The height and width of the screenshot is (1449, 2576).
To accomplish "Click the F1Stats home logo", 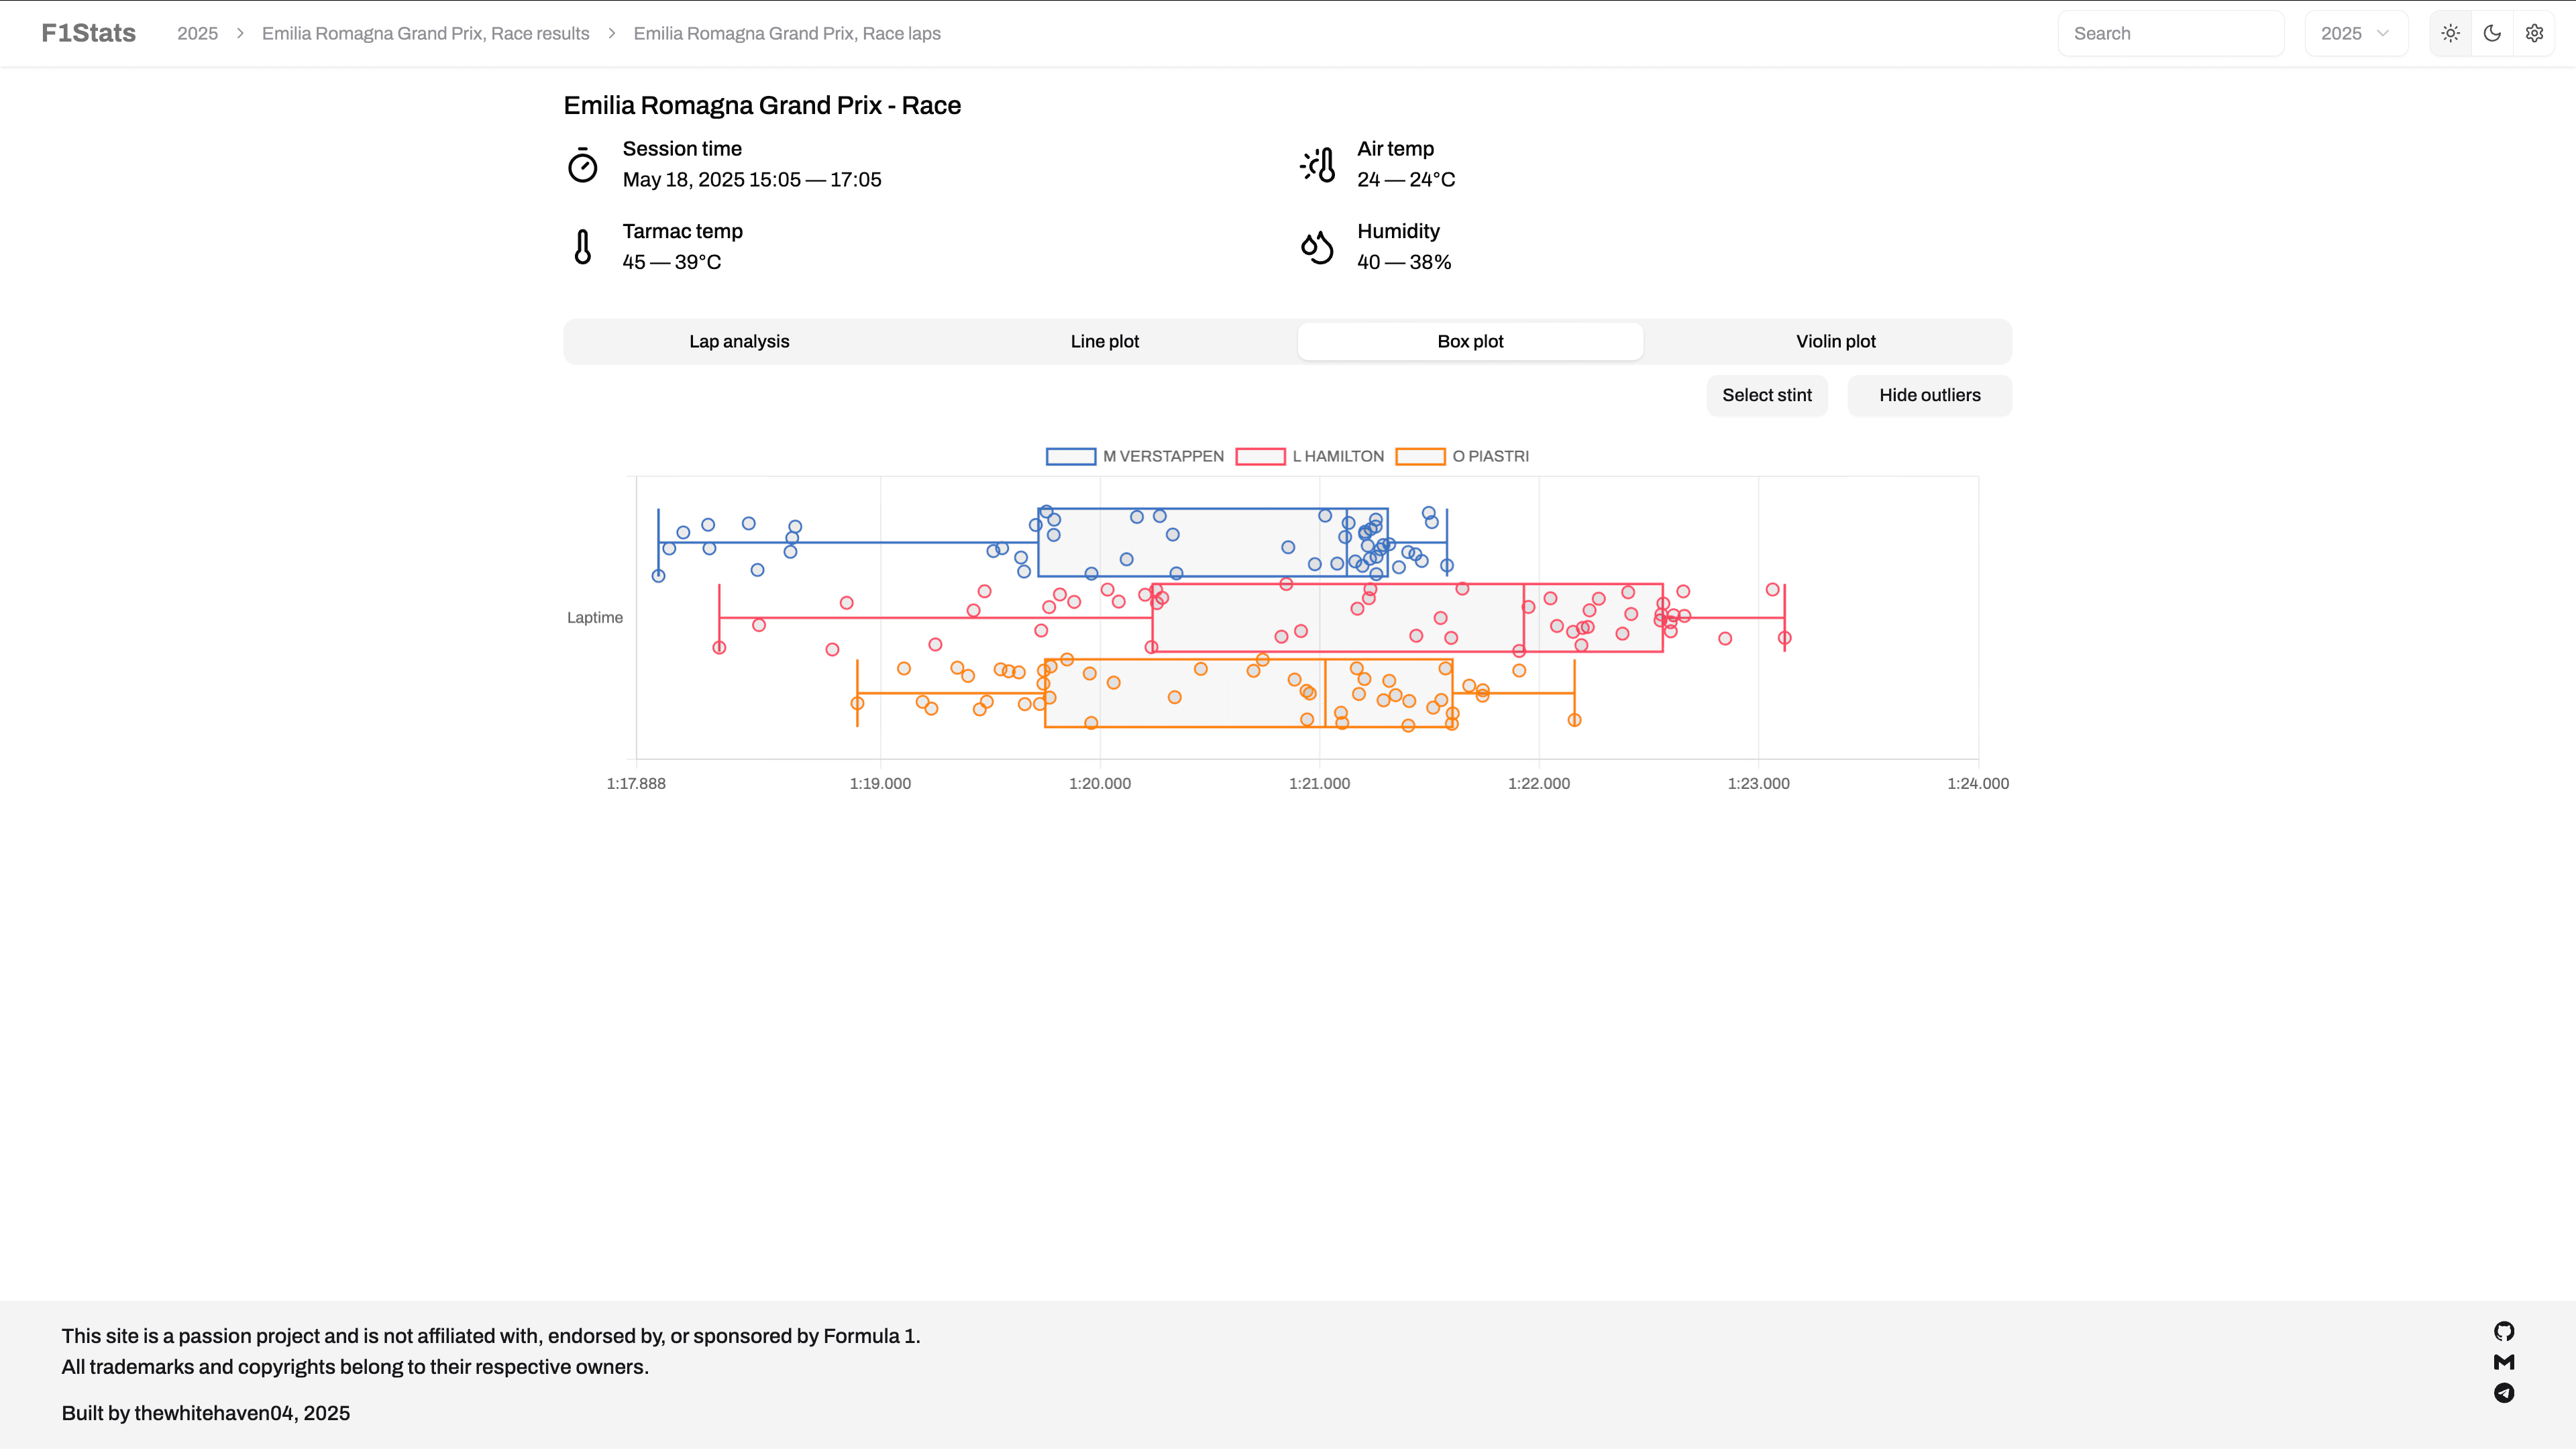I will pyautogui.click(x=88, y=33).
